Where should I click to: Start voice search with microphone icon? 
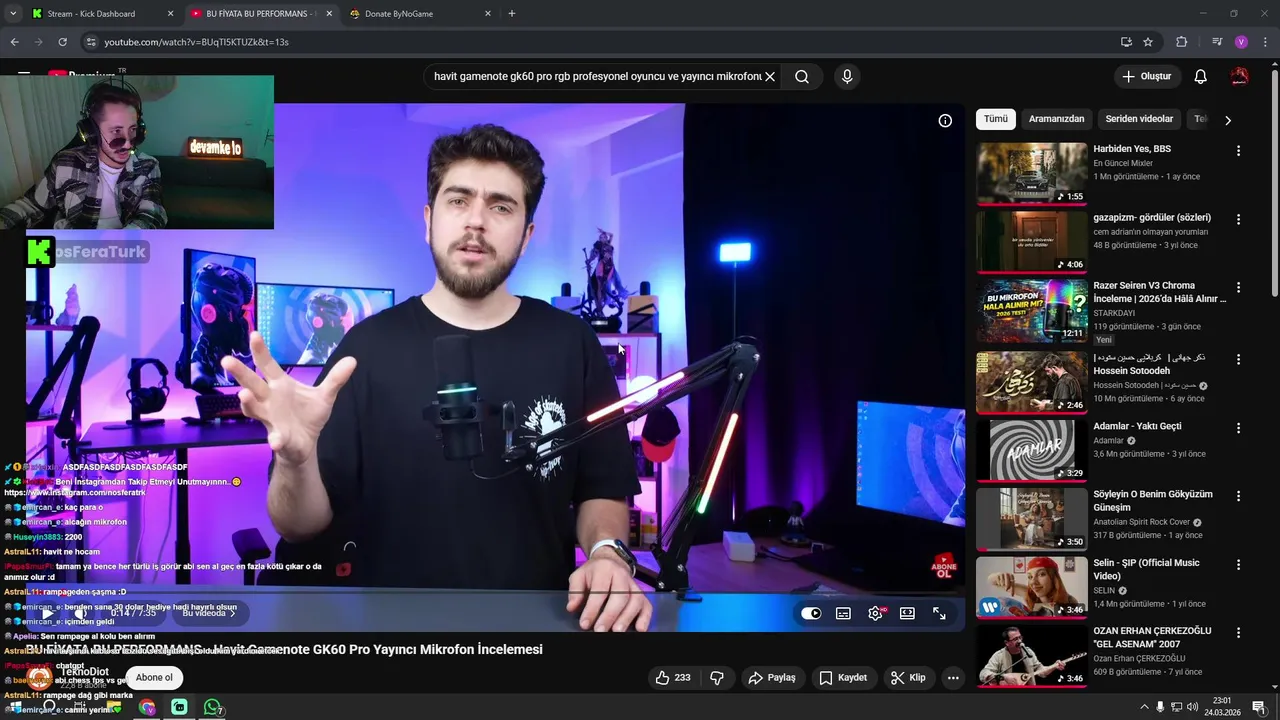[847, 76]
